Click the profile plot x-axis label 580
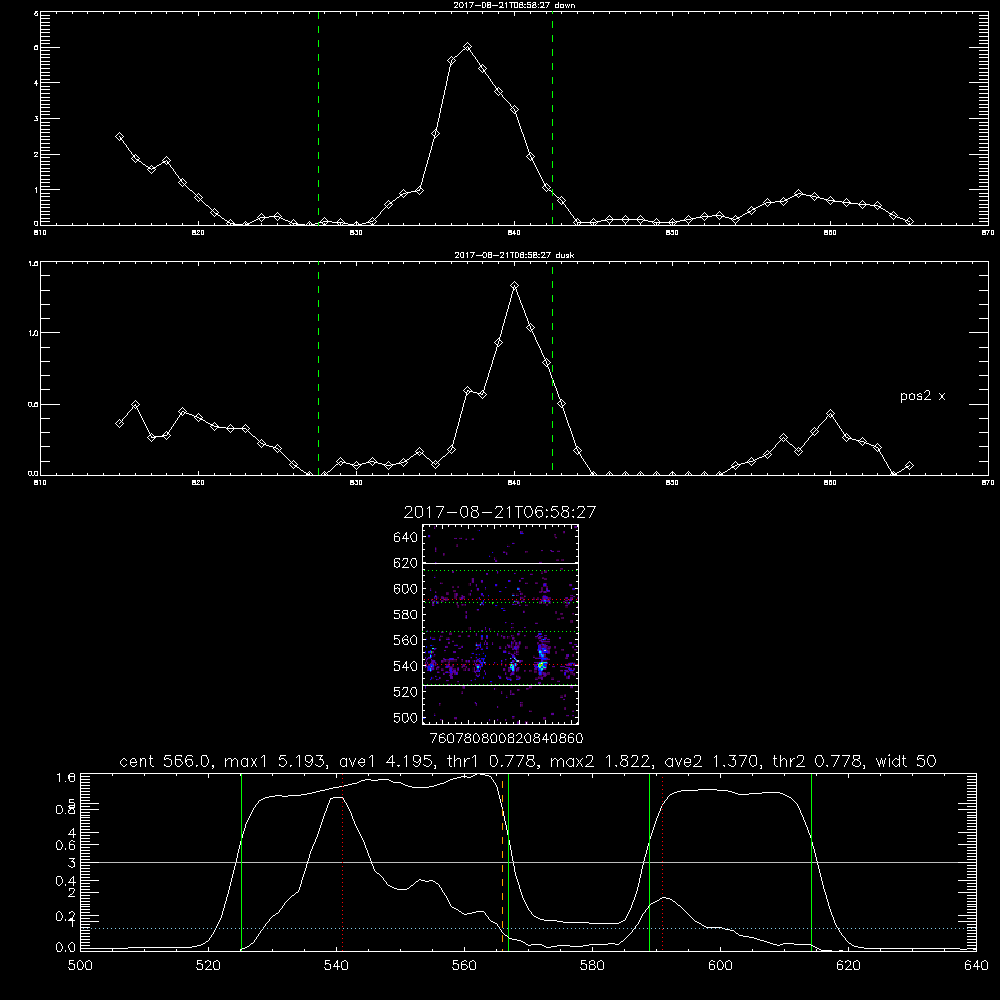Screen dimensions: 1000x1000 click(592, 966)
